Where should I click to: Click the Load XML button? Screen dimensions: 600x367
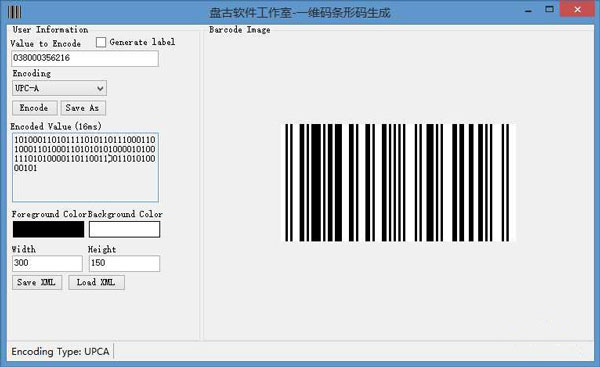[96, 282]
